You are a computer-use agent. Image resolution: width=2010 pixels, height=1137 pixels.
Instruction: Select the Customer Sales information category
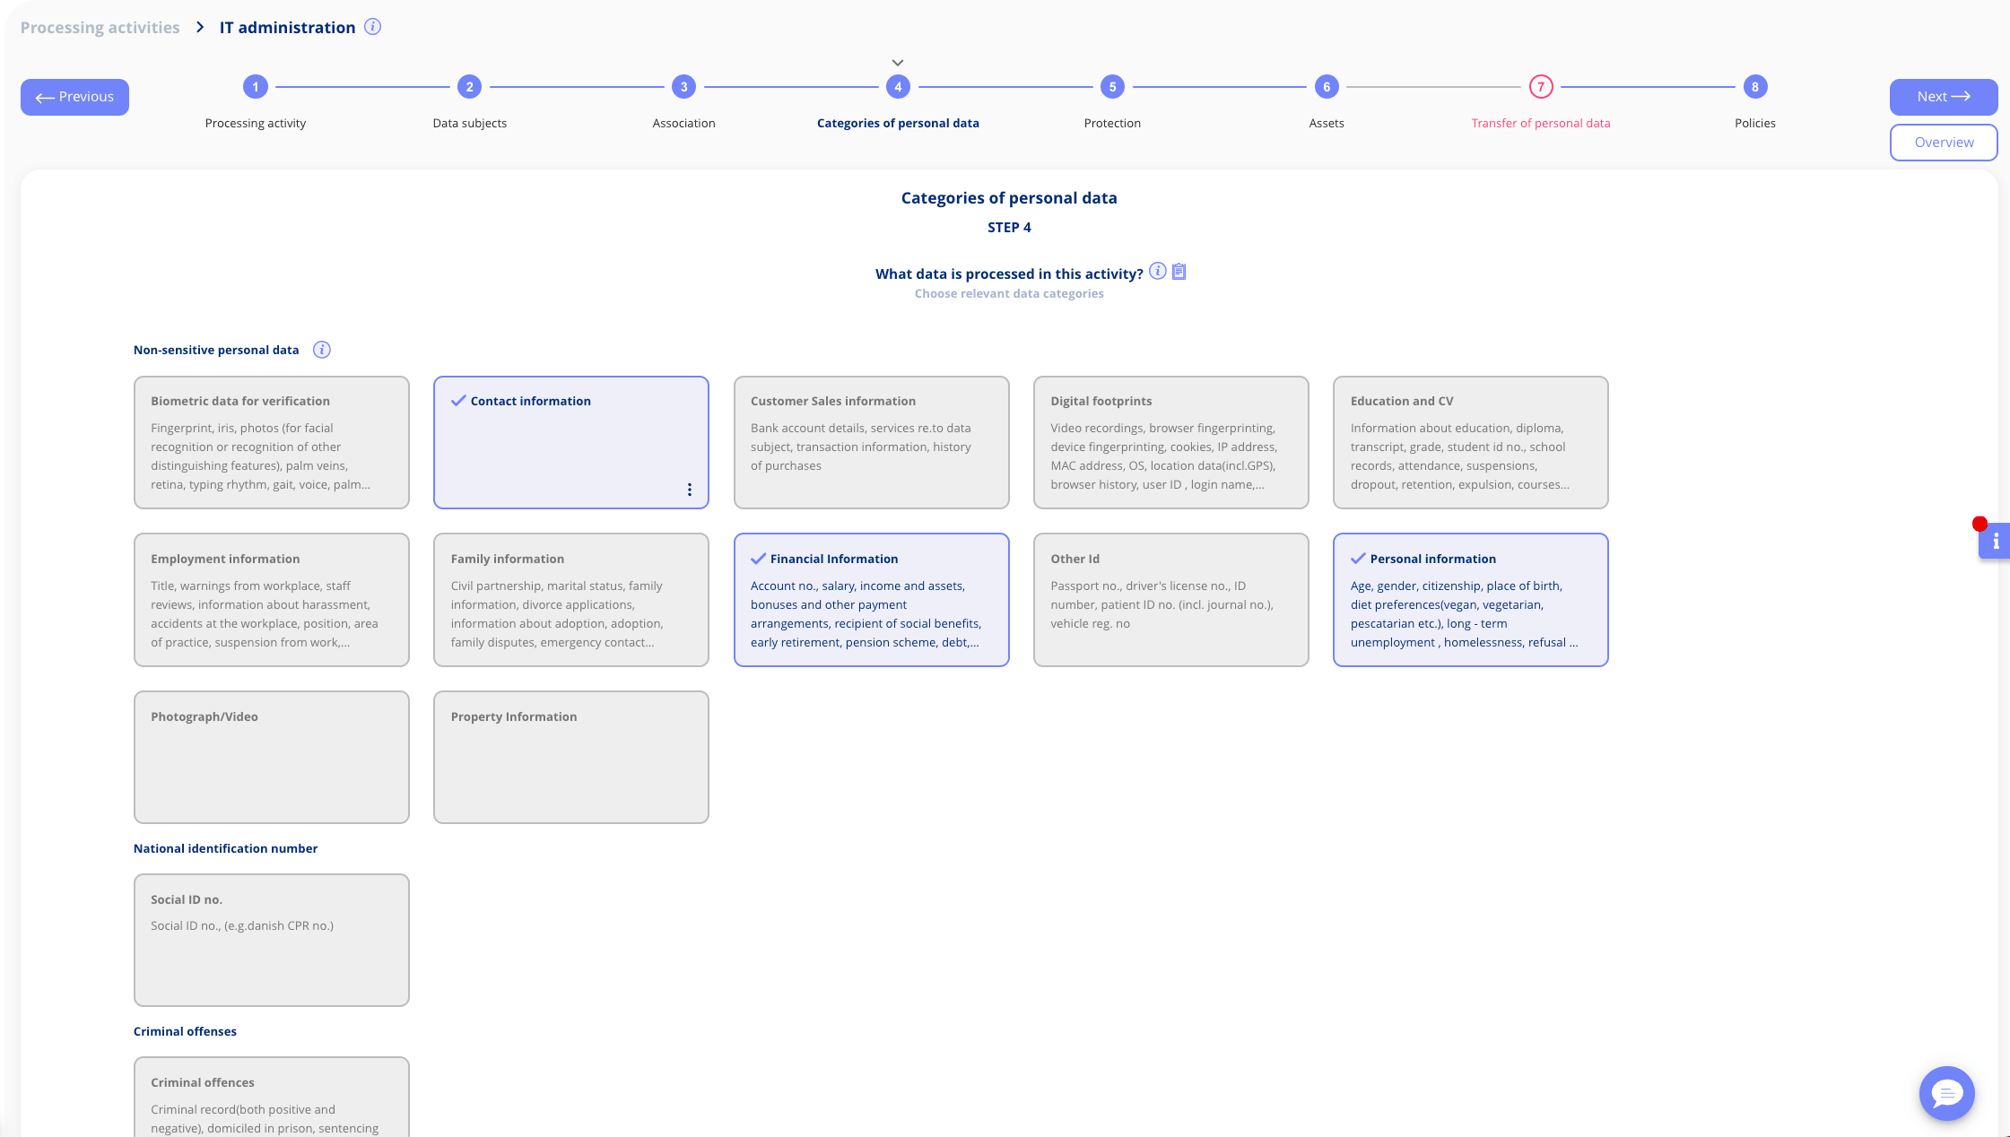click(x=871, y=442)
